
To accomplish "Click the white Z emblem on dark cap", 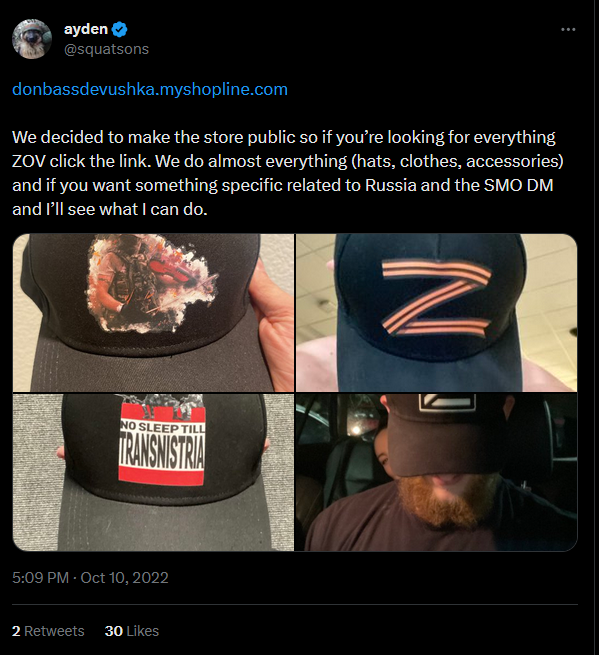I will tap(447, 402).
